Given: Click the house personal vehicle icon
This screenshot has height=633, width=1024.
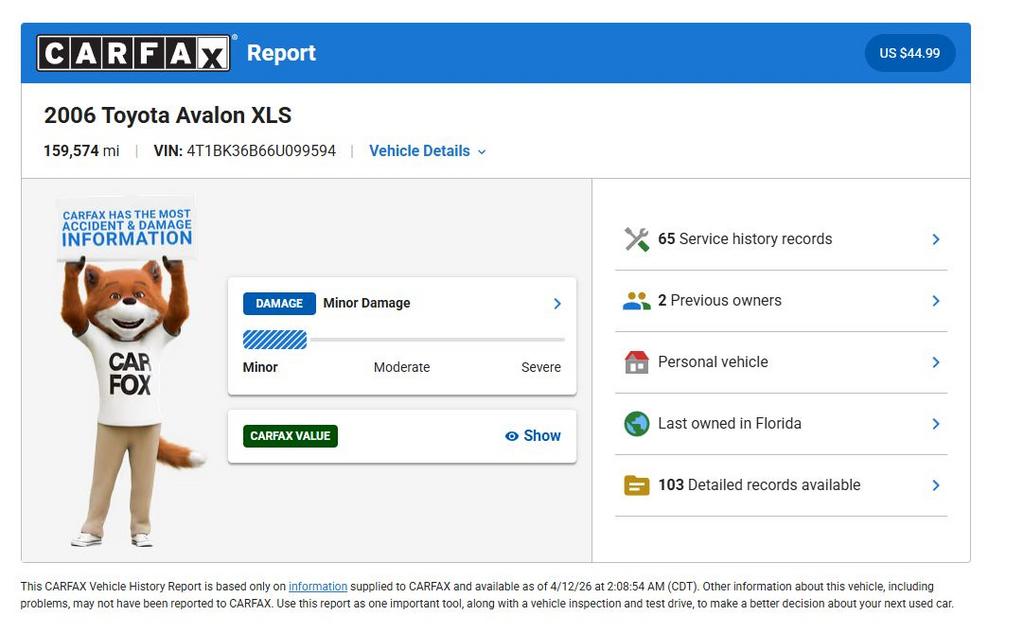Looking at the screenshot, I should [636, 362].
